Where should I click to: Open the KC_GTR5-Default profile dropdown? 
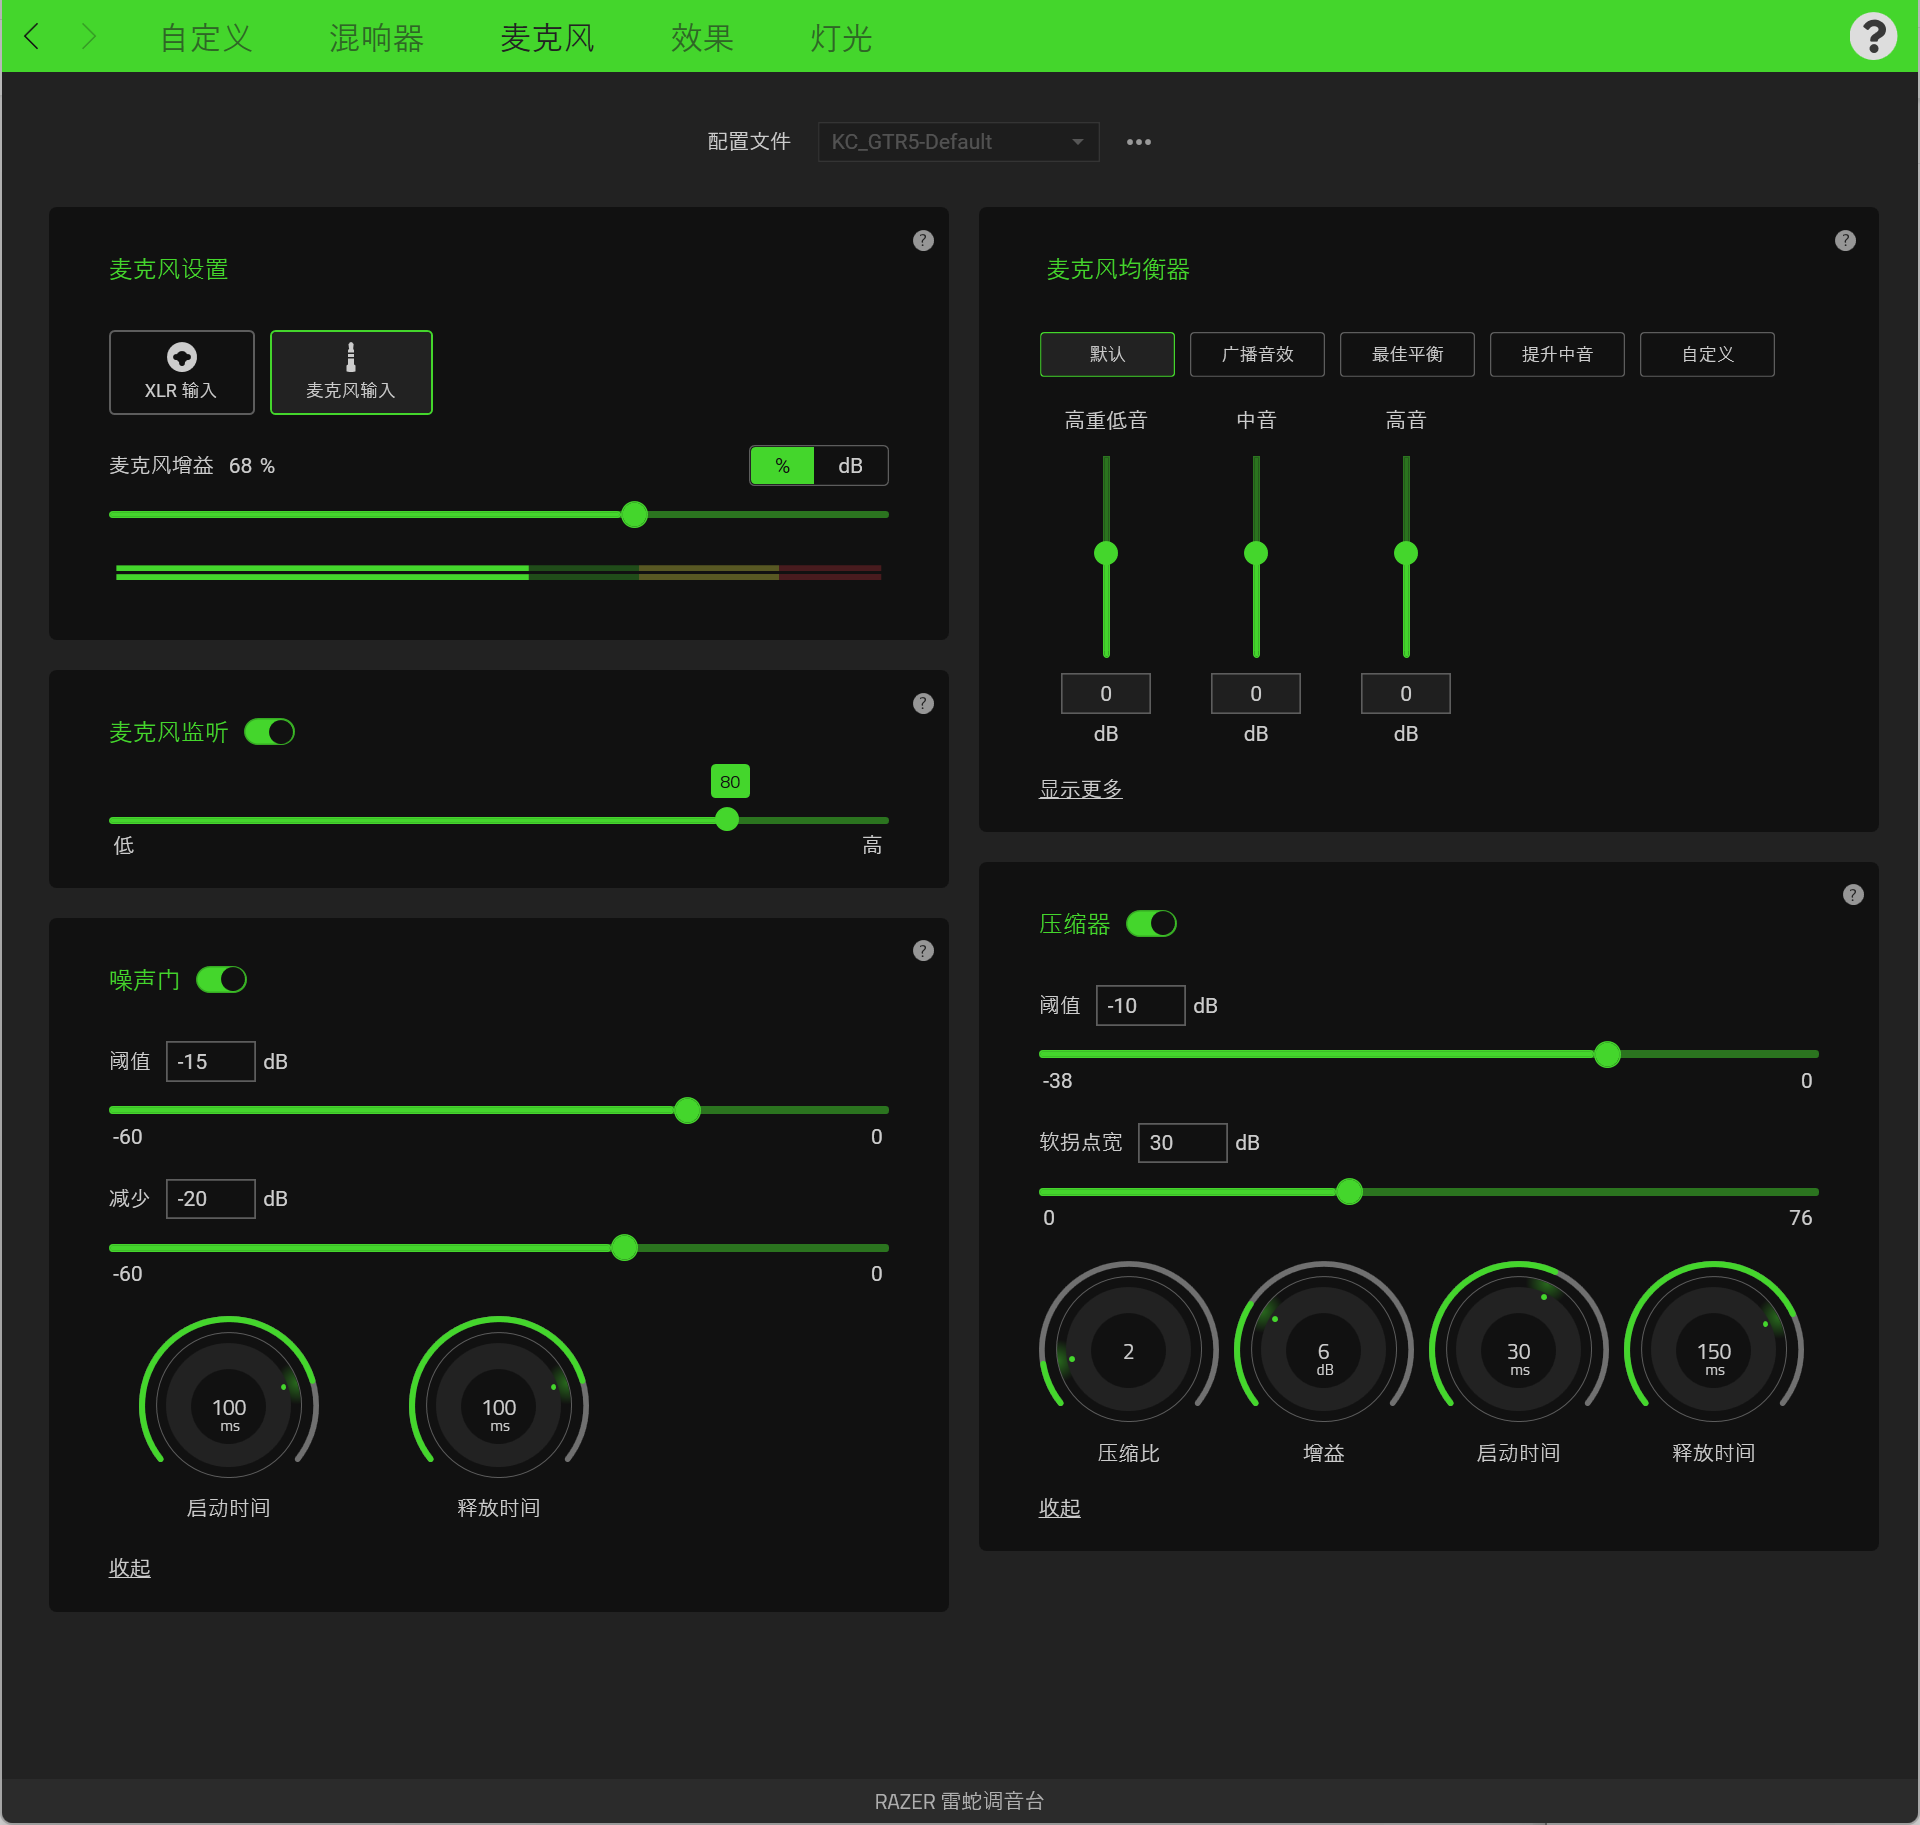pos(958,142)
